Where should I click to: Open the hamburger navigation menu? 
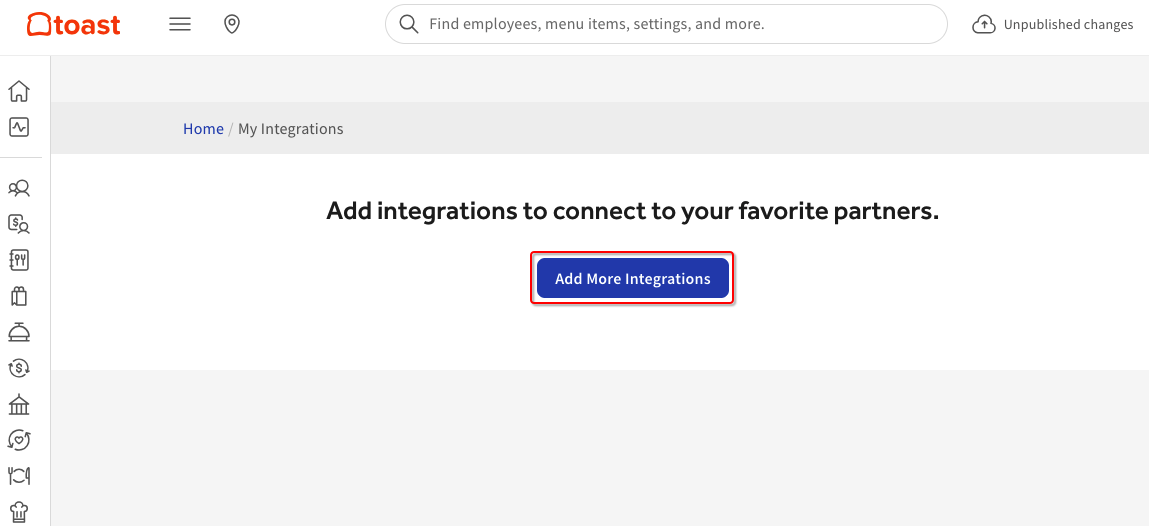(x=180, y=25)
